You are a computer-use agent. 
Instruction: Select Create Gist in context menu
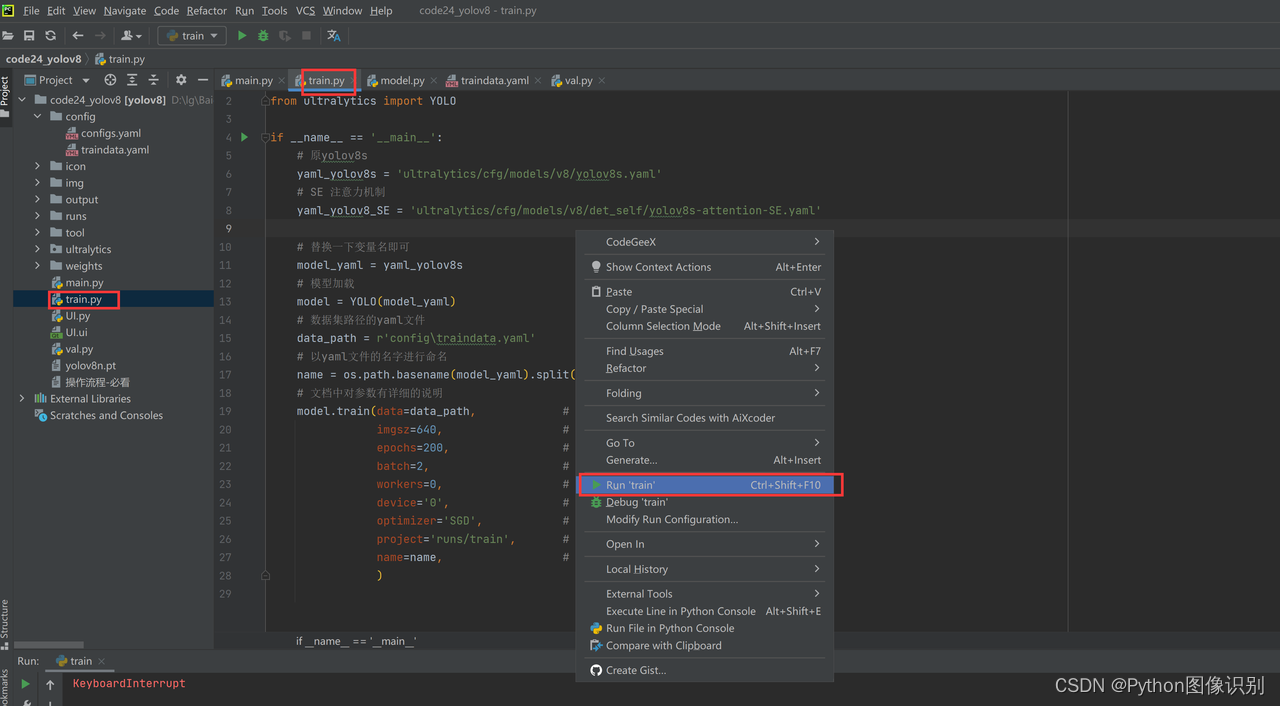click(x=705, y=670)
